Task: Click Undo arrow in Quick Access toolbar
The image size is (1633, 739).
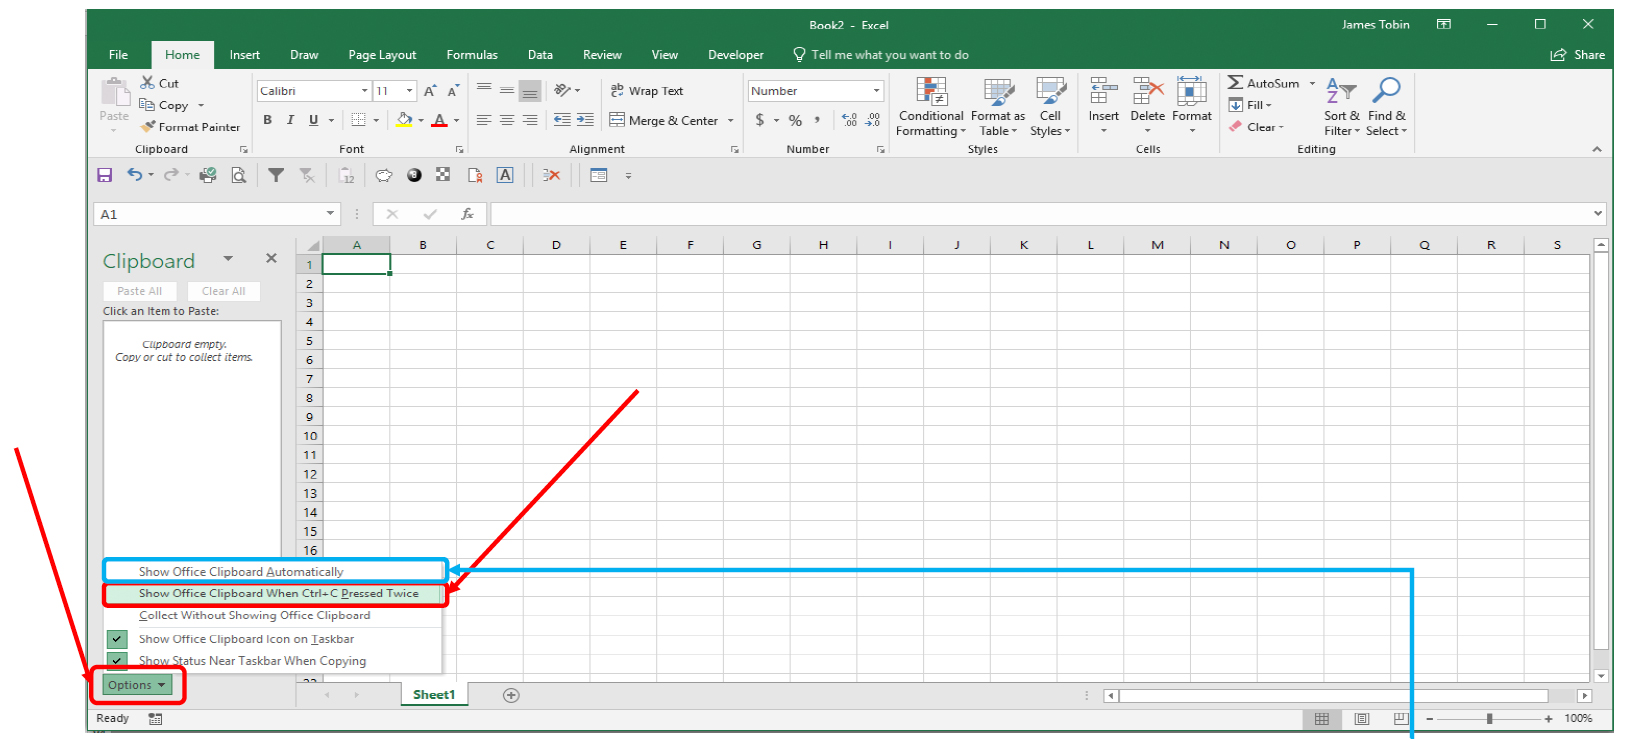Action: click(134, 175)
